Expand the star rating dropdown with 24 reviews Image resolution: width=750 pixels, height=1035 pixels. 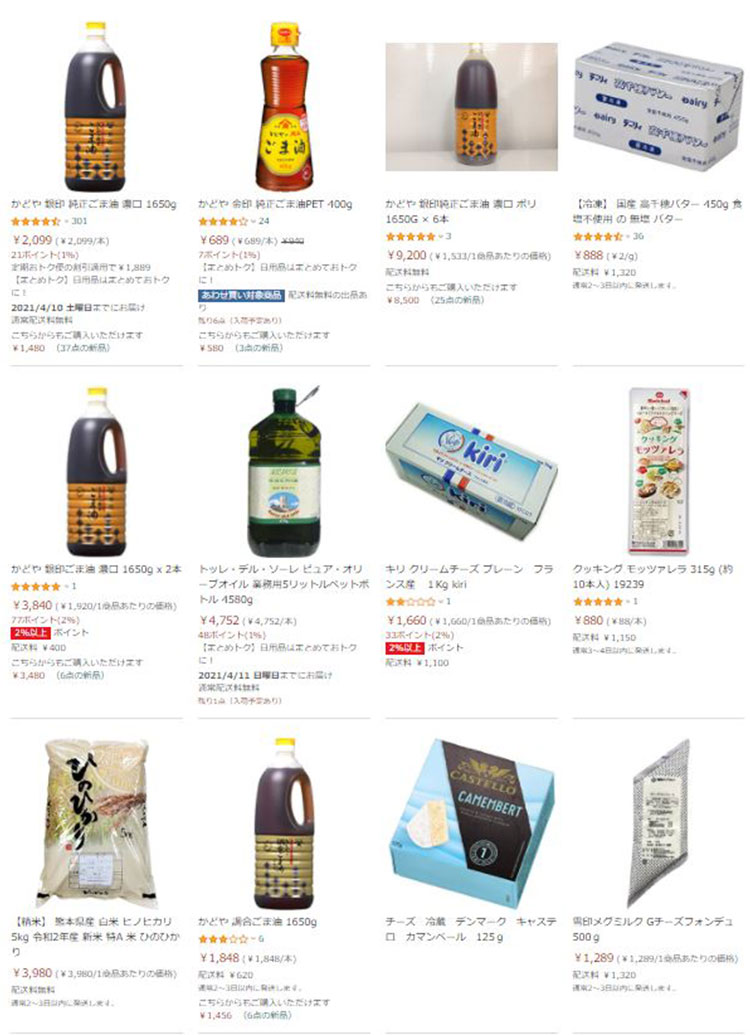pyautogui.click(x=254, y=221)
